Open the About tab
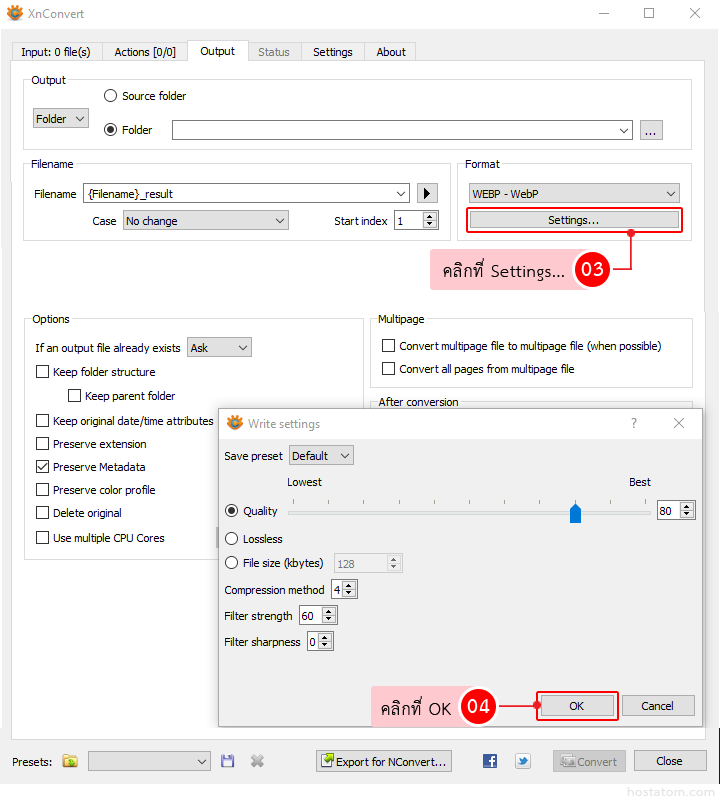 [391, 52]
